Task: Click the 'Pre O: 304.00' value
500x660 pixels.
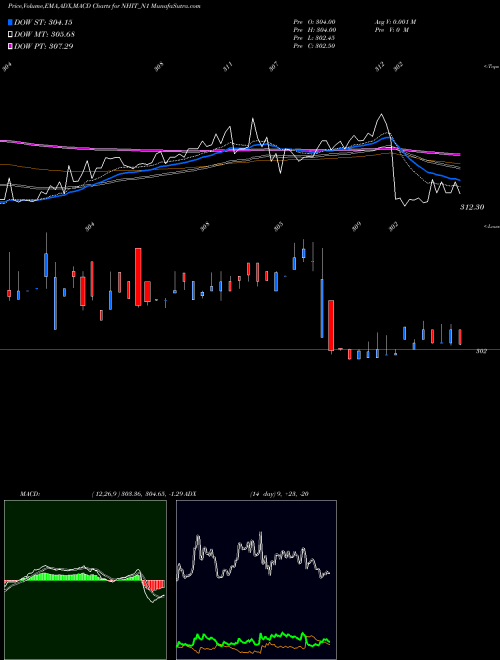Action: point(314,22)
